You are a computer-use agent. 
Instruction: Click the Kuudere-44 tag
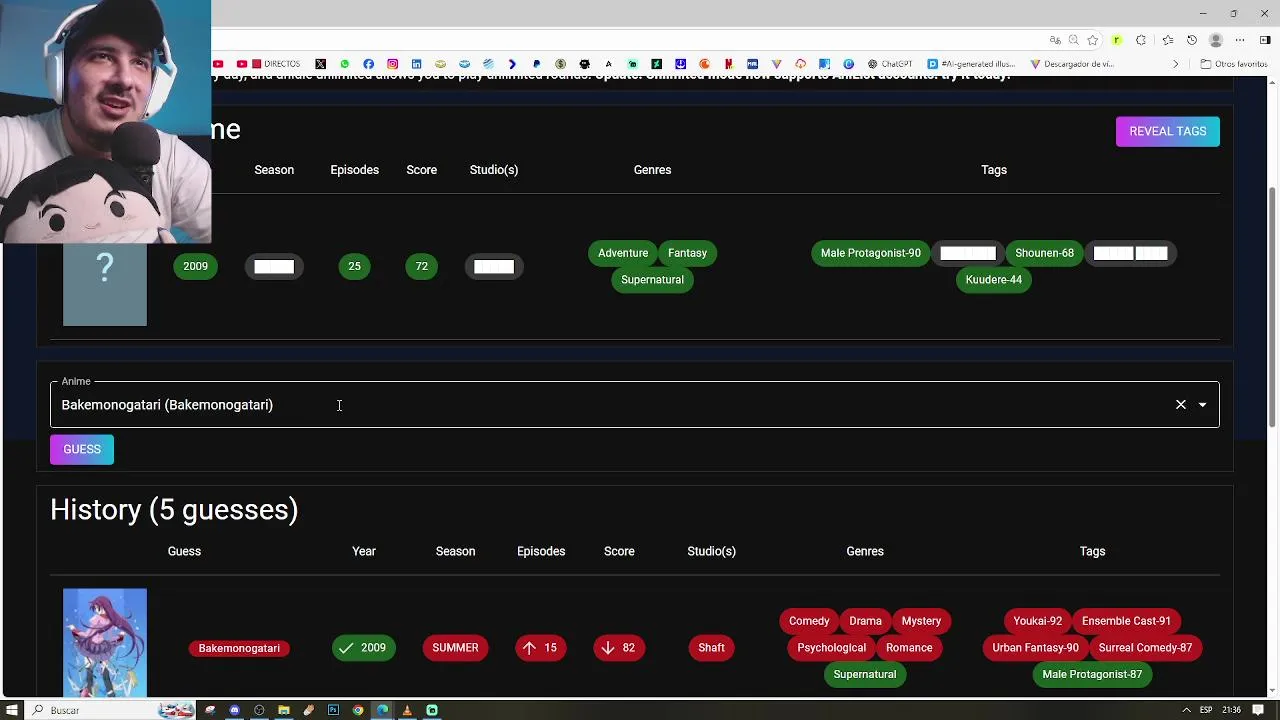[x=994, y=280]
